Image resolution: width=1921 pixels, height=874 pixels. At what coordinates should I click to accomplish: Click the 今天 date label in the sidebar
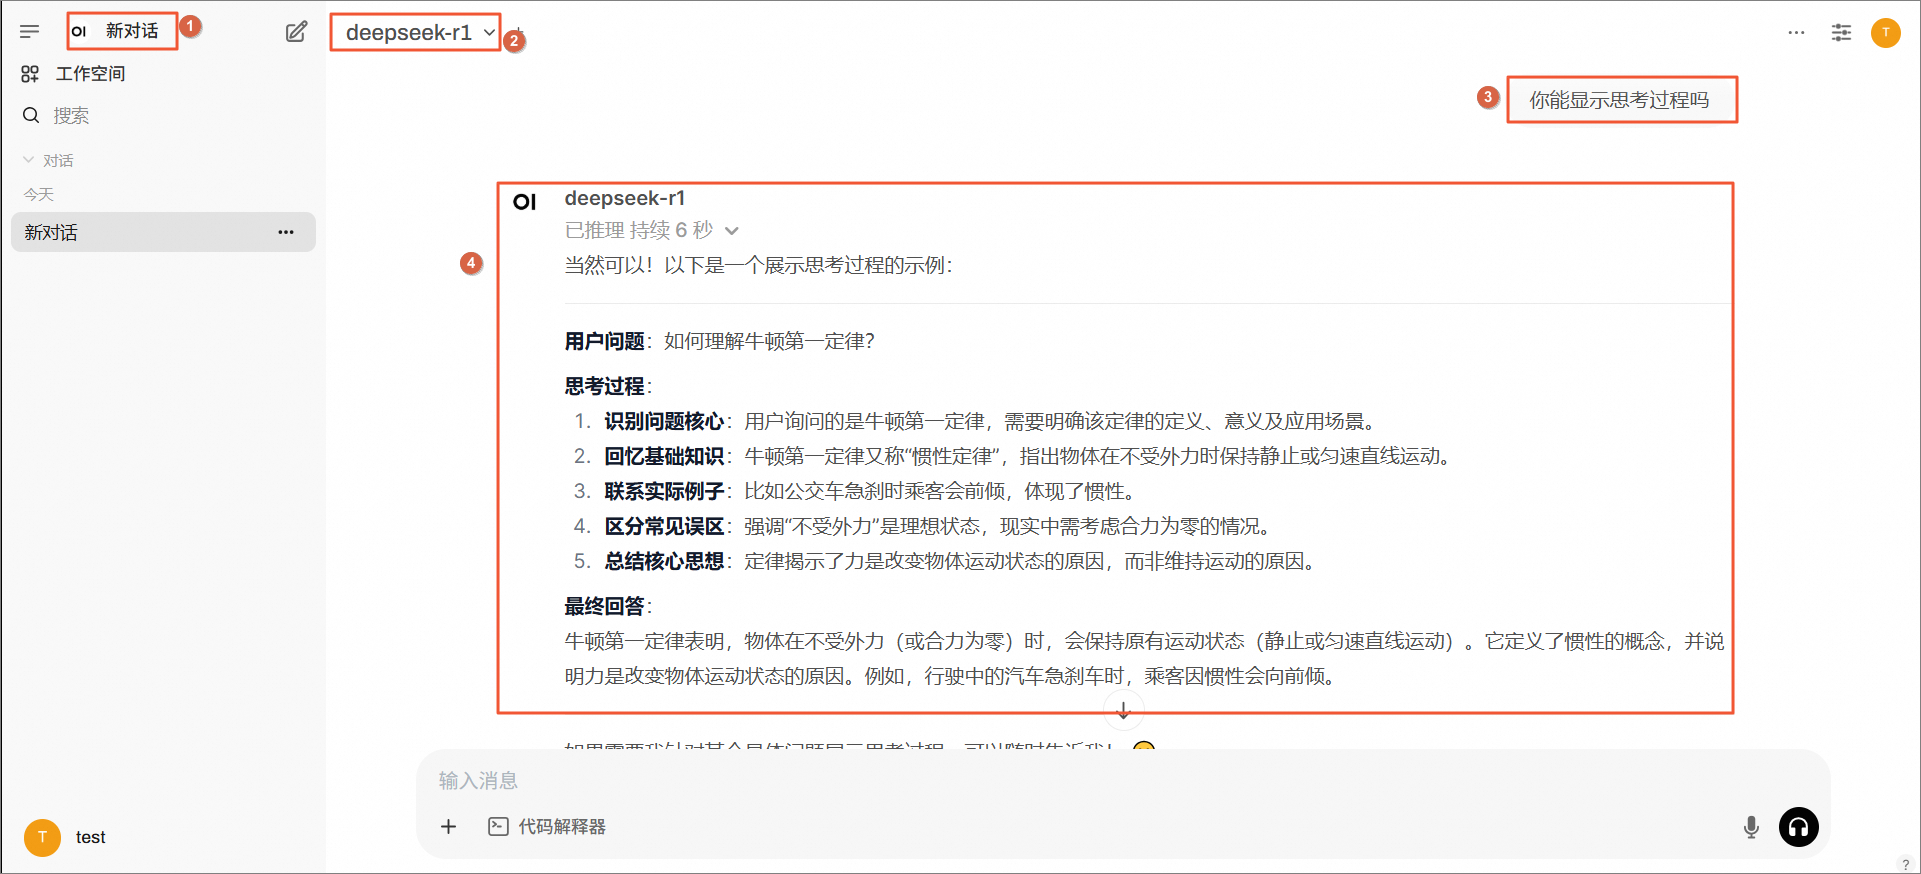coord(39,194)
